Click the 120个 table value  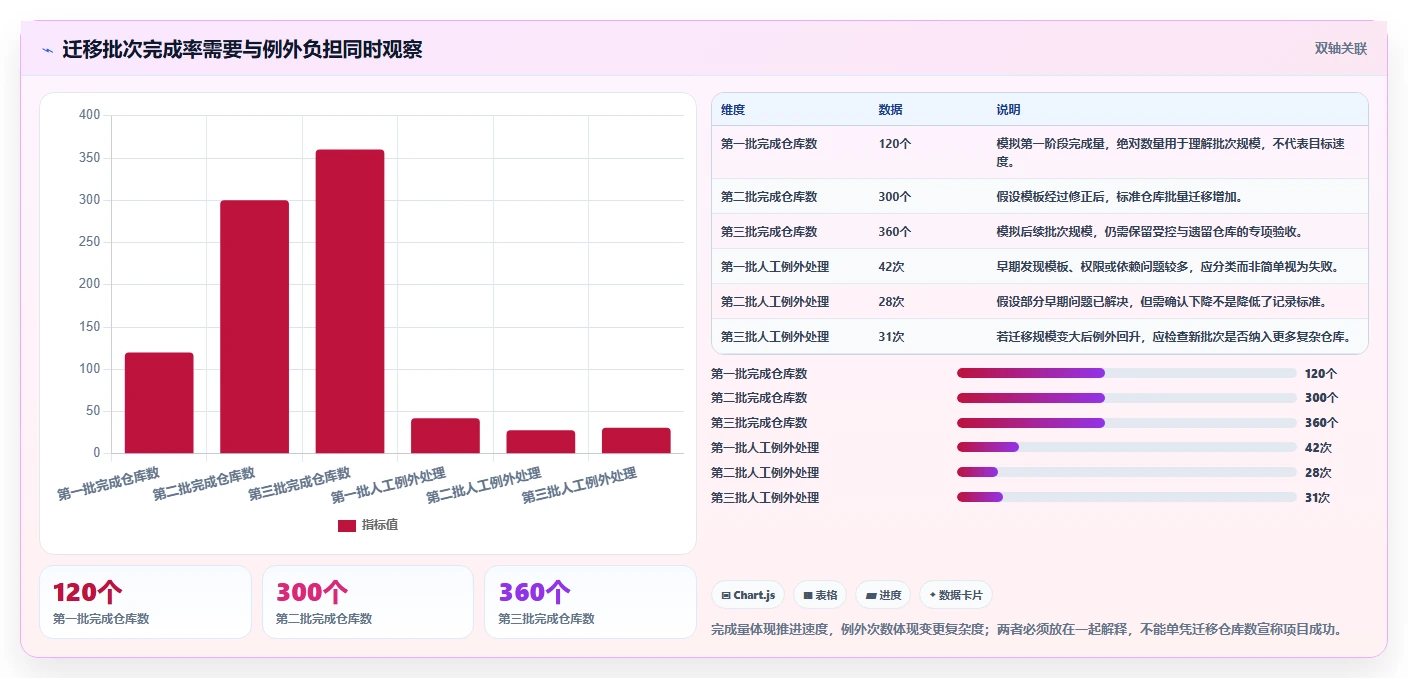[x=895, y=144]
